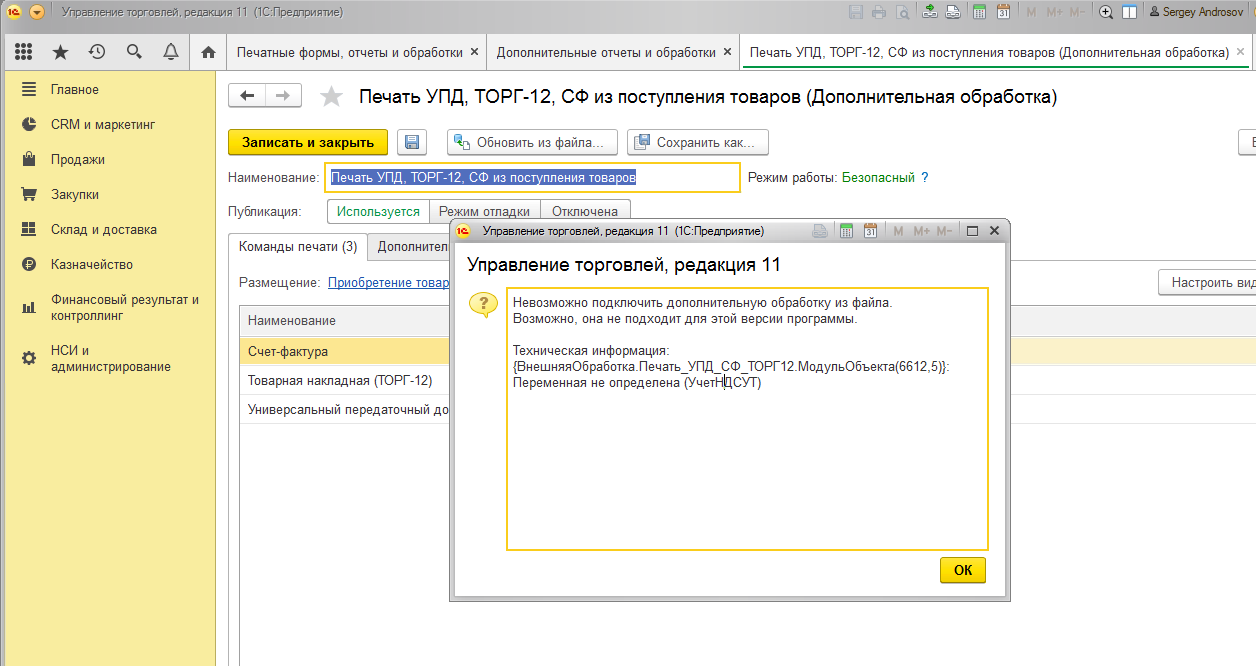Click Настроить видимость button
The height and width of the screenshot is (666, 1256).
(1207, 282)
